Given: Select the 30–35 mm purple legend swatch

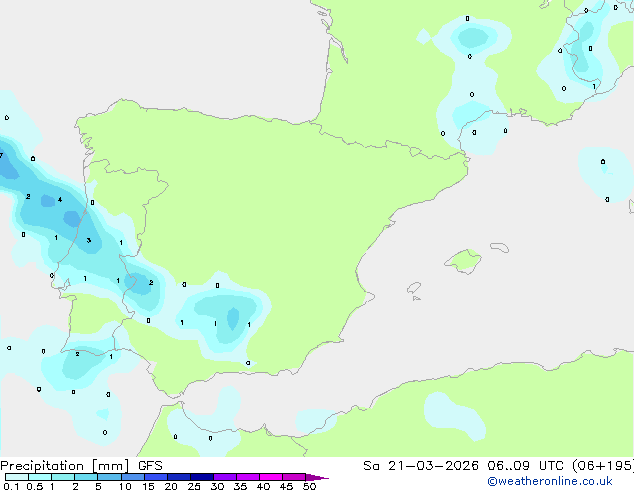Looking at the screenshot, I should click(224, 477).
